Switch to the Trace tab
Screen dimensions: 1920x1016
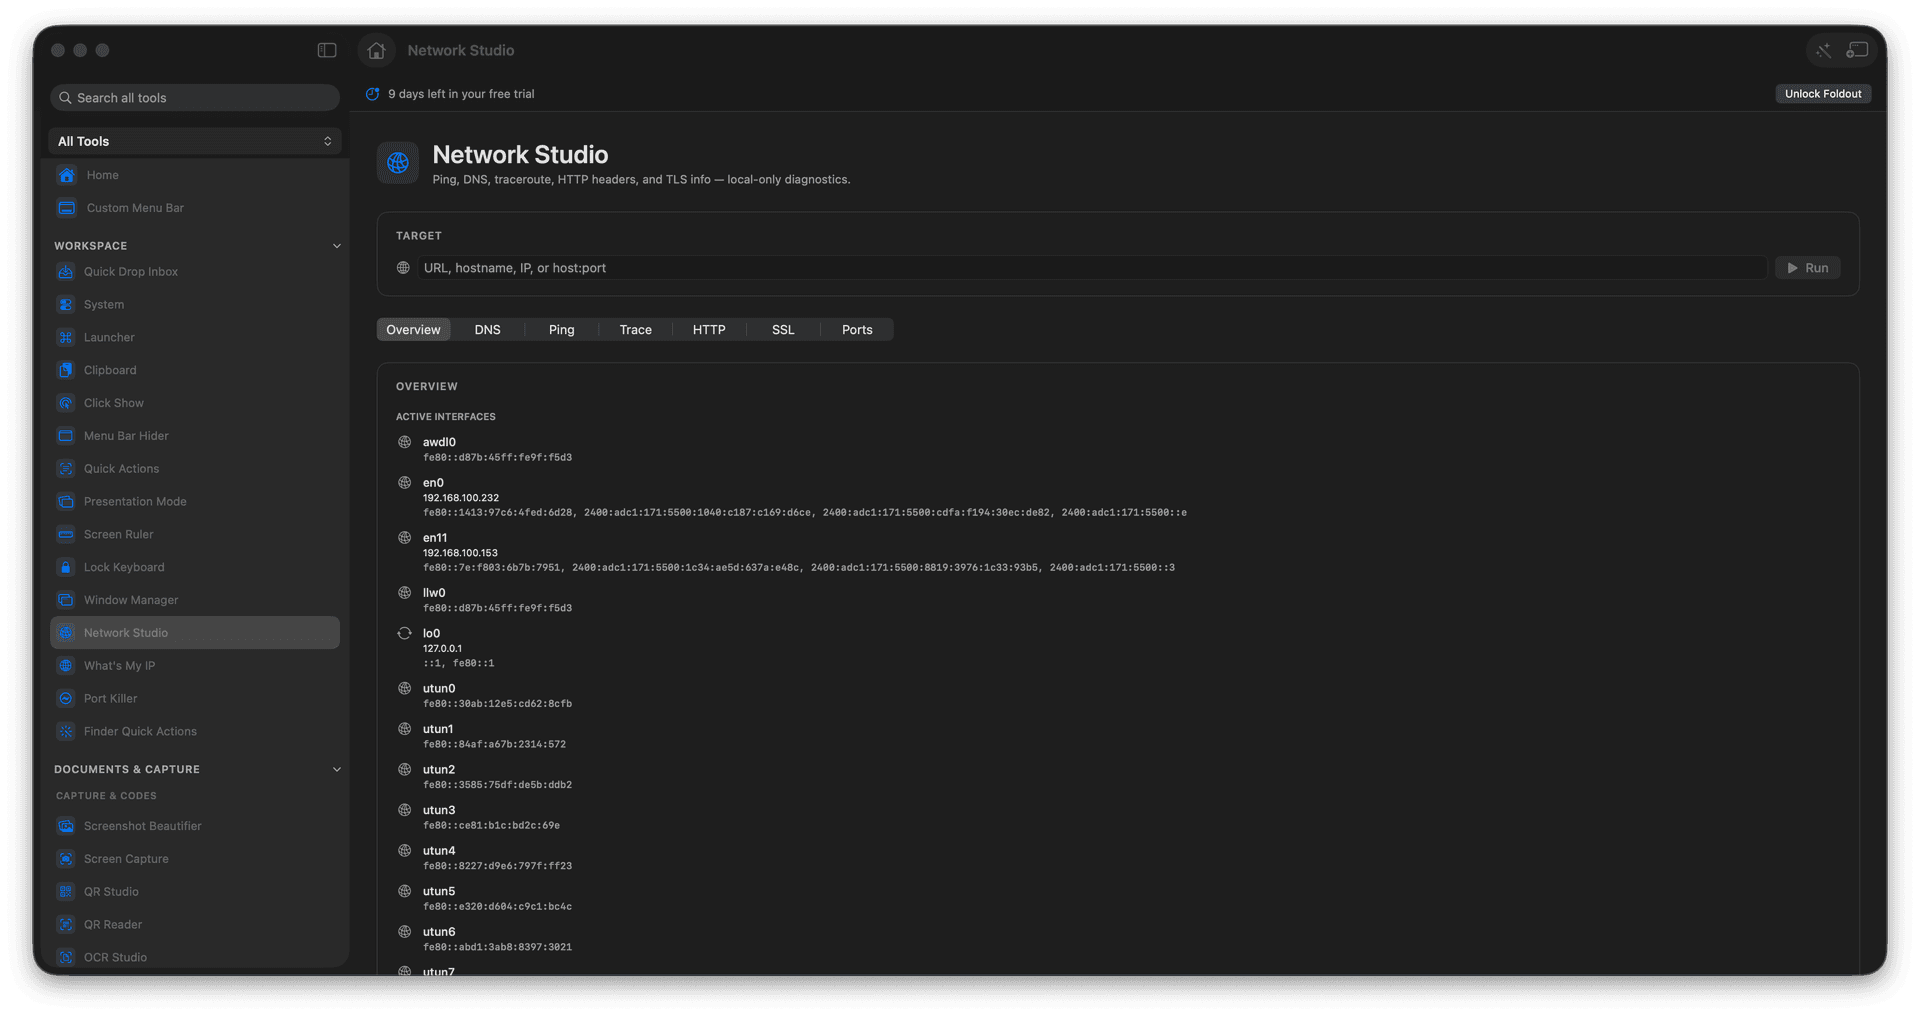tap(636, 330)
